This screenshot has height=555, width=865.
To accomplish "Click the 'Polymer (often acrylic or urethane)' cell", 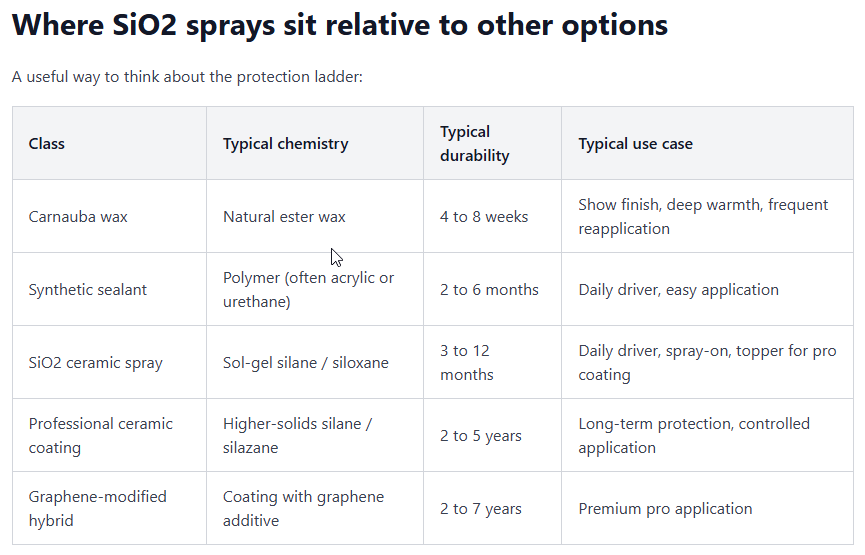I will (x=315, y=290).
